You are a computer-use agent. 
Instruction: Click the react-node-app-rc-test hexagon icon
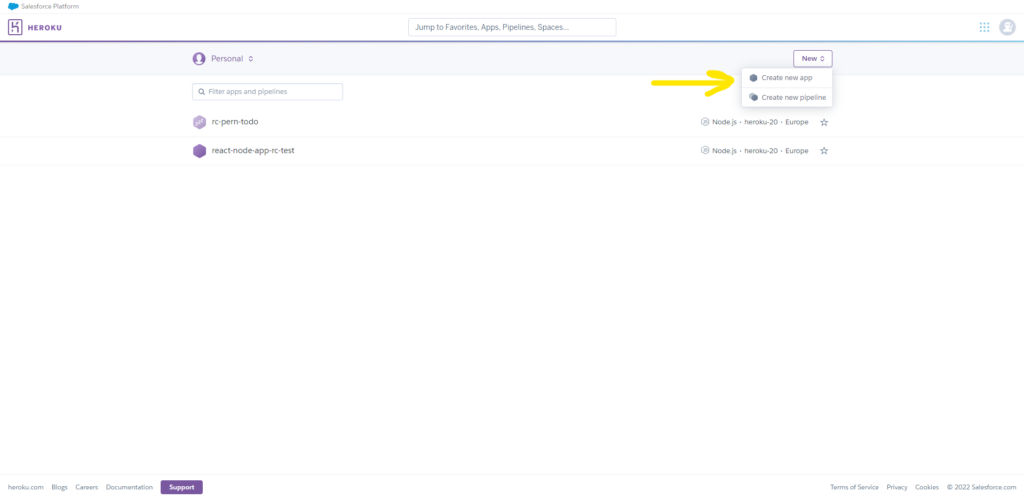199,151
